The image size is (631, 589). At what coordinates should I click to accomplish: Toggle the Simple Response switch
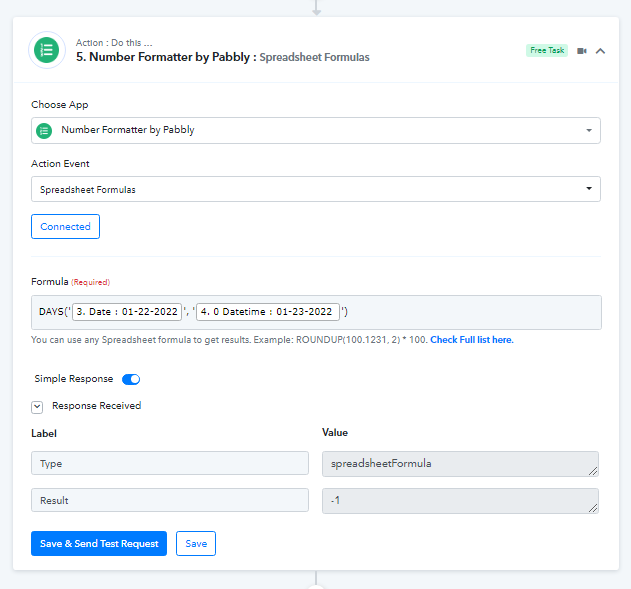click(131, 379)
